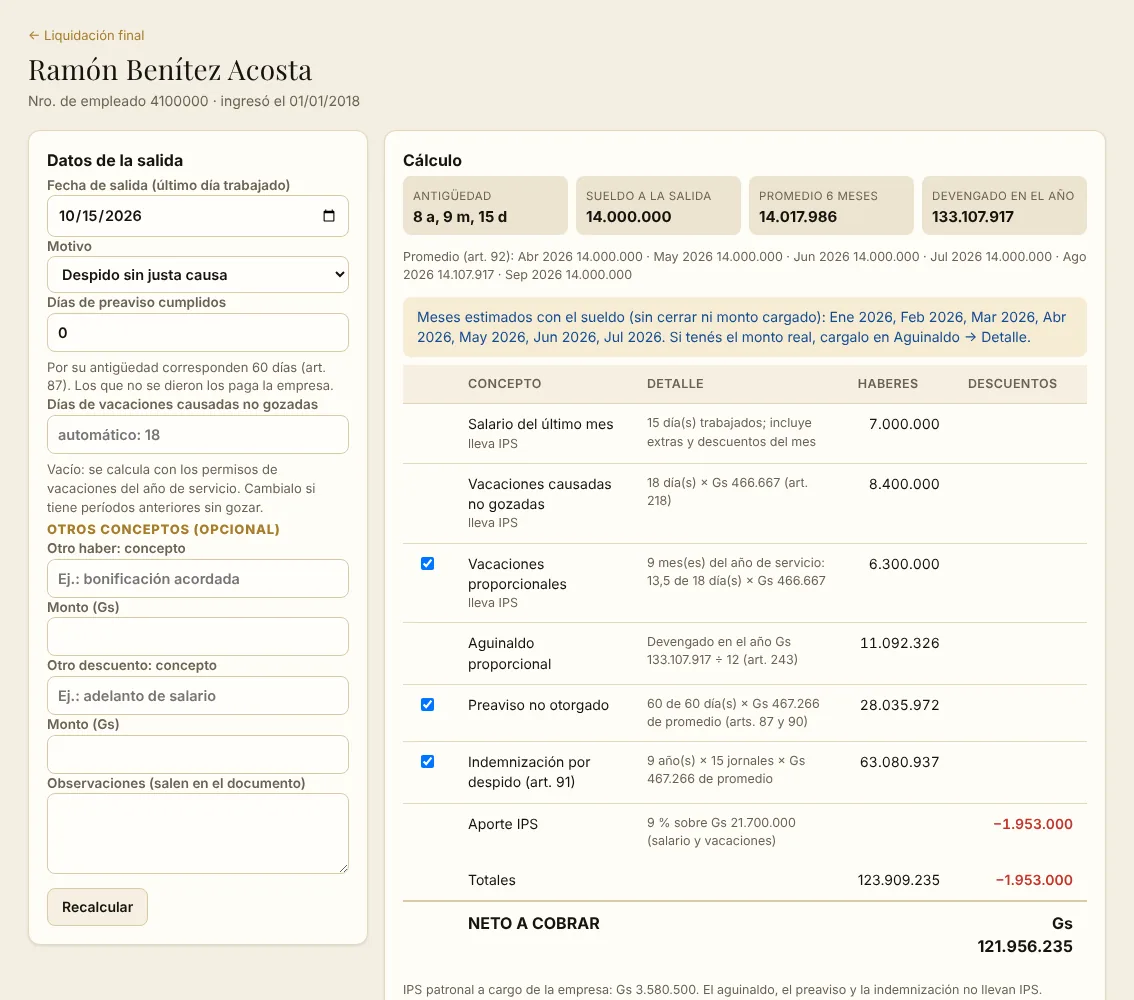Click the amount 8.400.000

pyautogui.click(x=904, y=484)
